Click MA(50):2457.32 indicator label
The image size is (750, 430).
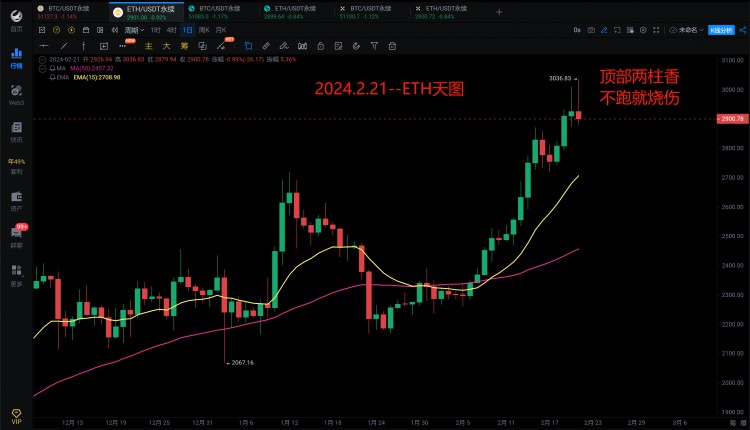[91, 68]
